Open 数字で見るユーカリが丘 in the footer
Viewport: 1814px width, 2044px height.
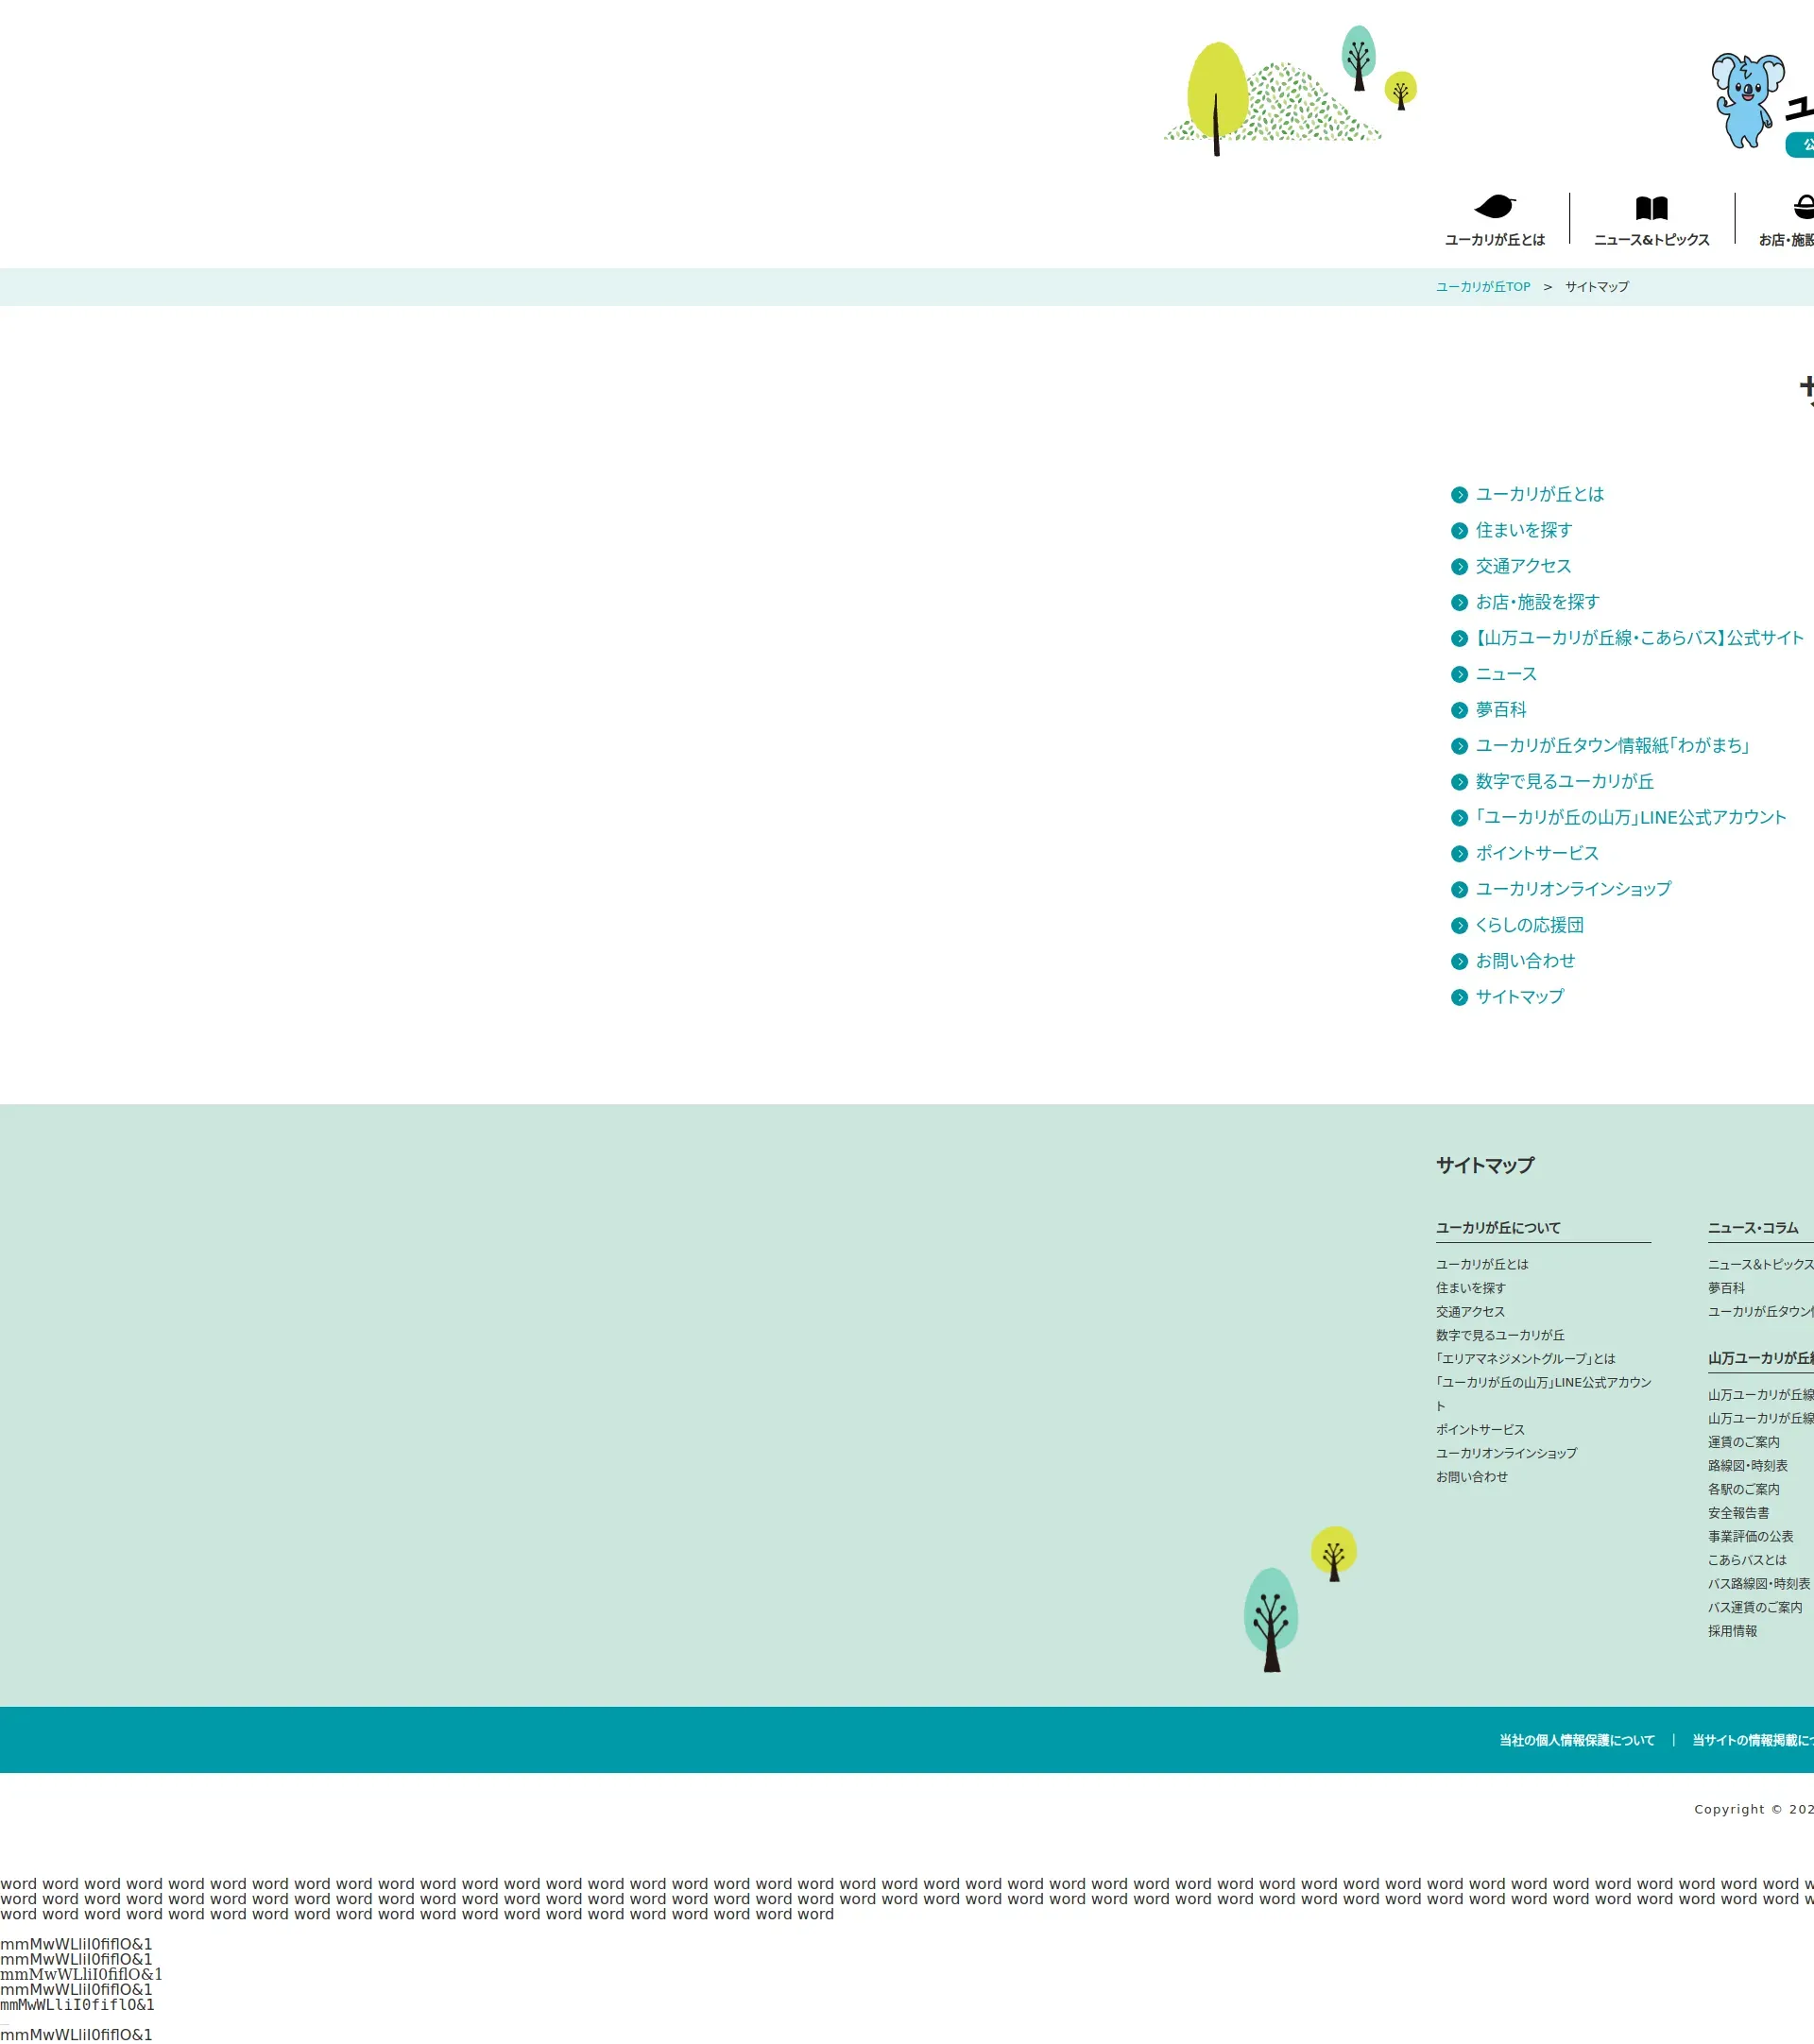point(1500,1336)
